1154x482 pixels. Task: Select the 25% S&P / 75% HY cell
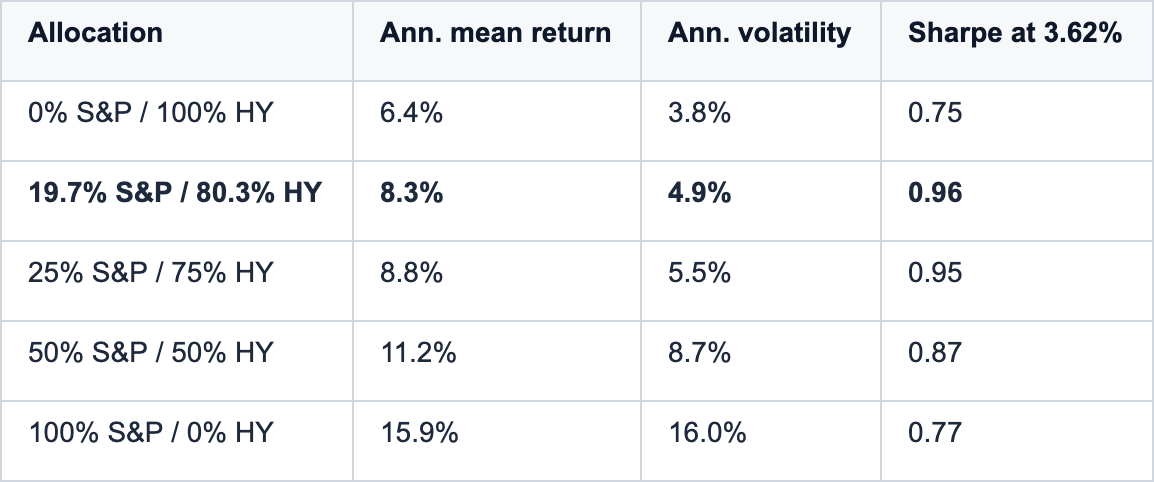tap(150, 273)
